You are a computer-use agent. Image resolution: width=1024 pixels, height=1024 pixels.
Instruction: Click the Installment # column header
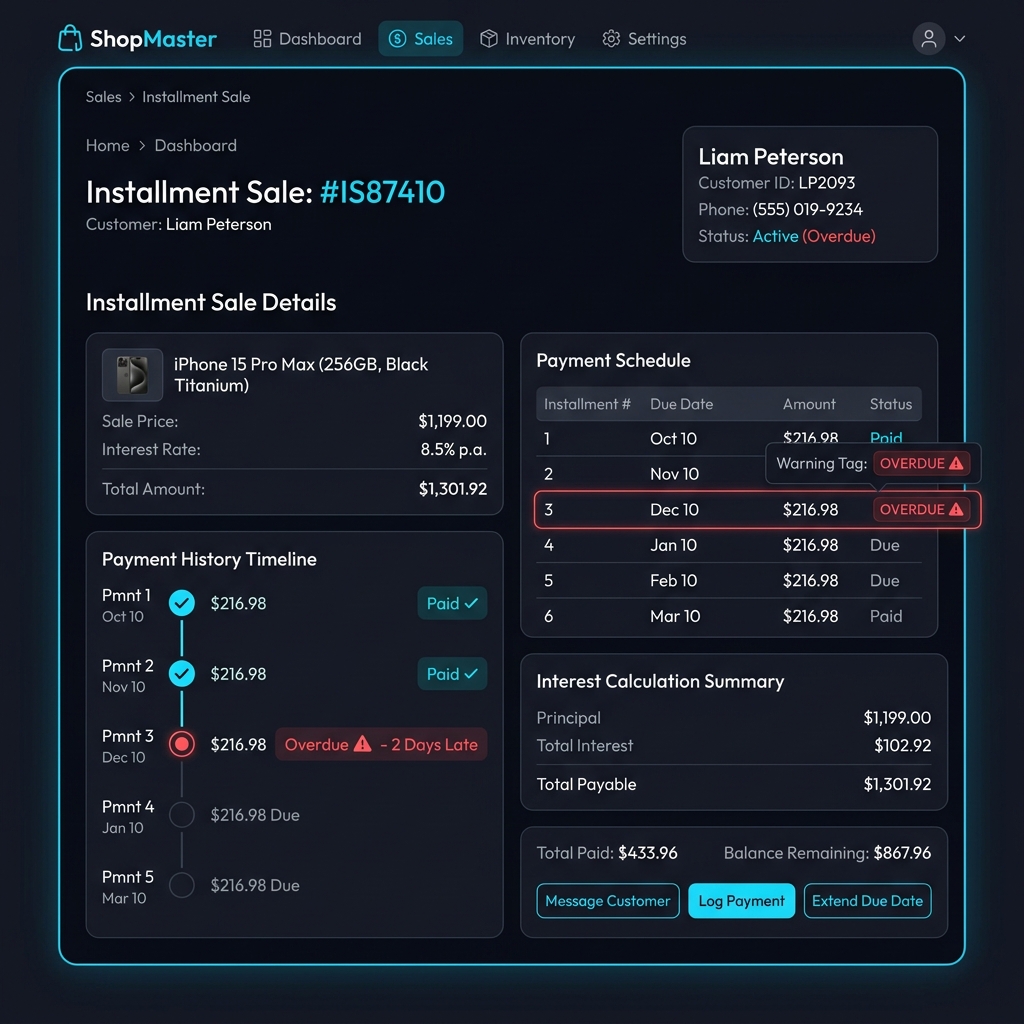pyautogui.click(x=587, y=404)
